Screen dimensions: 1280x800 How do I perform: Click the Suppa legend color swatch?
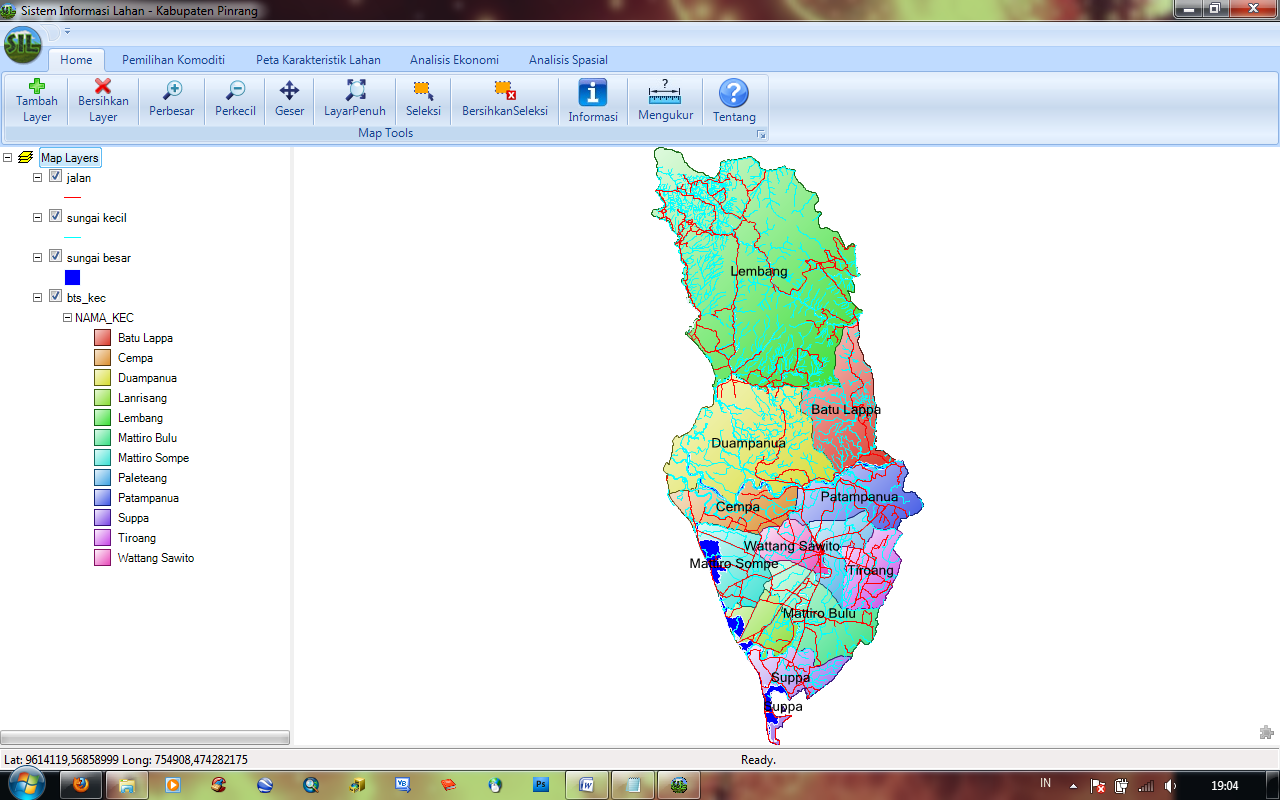100,517
